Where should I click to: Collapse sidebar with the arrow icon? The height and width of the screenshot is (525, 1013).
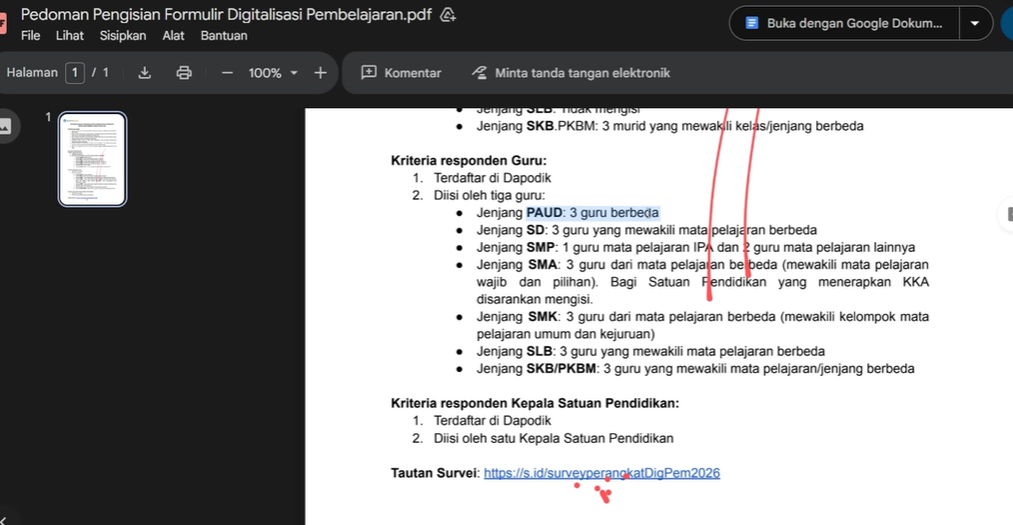pyautogui.click(x=4, y=520)
